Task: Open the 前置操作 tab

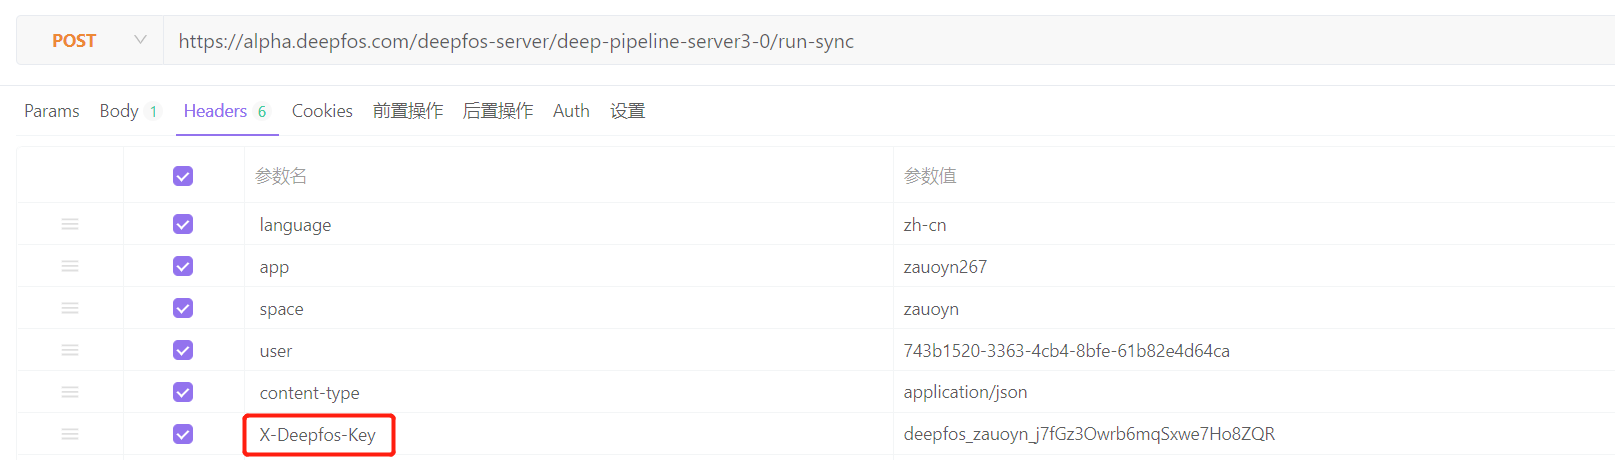Action: [408, 111]
